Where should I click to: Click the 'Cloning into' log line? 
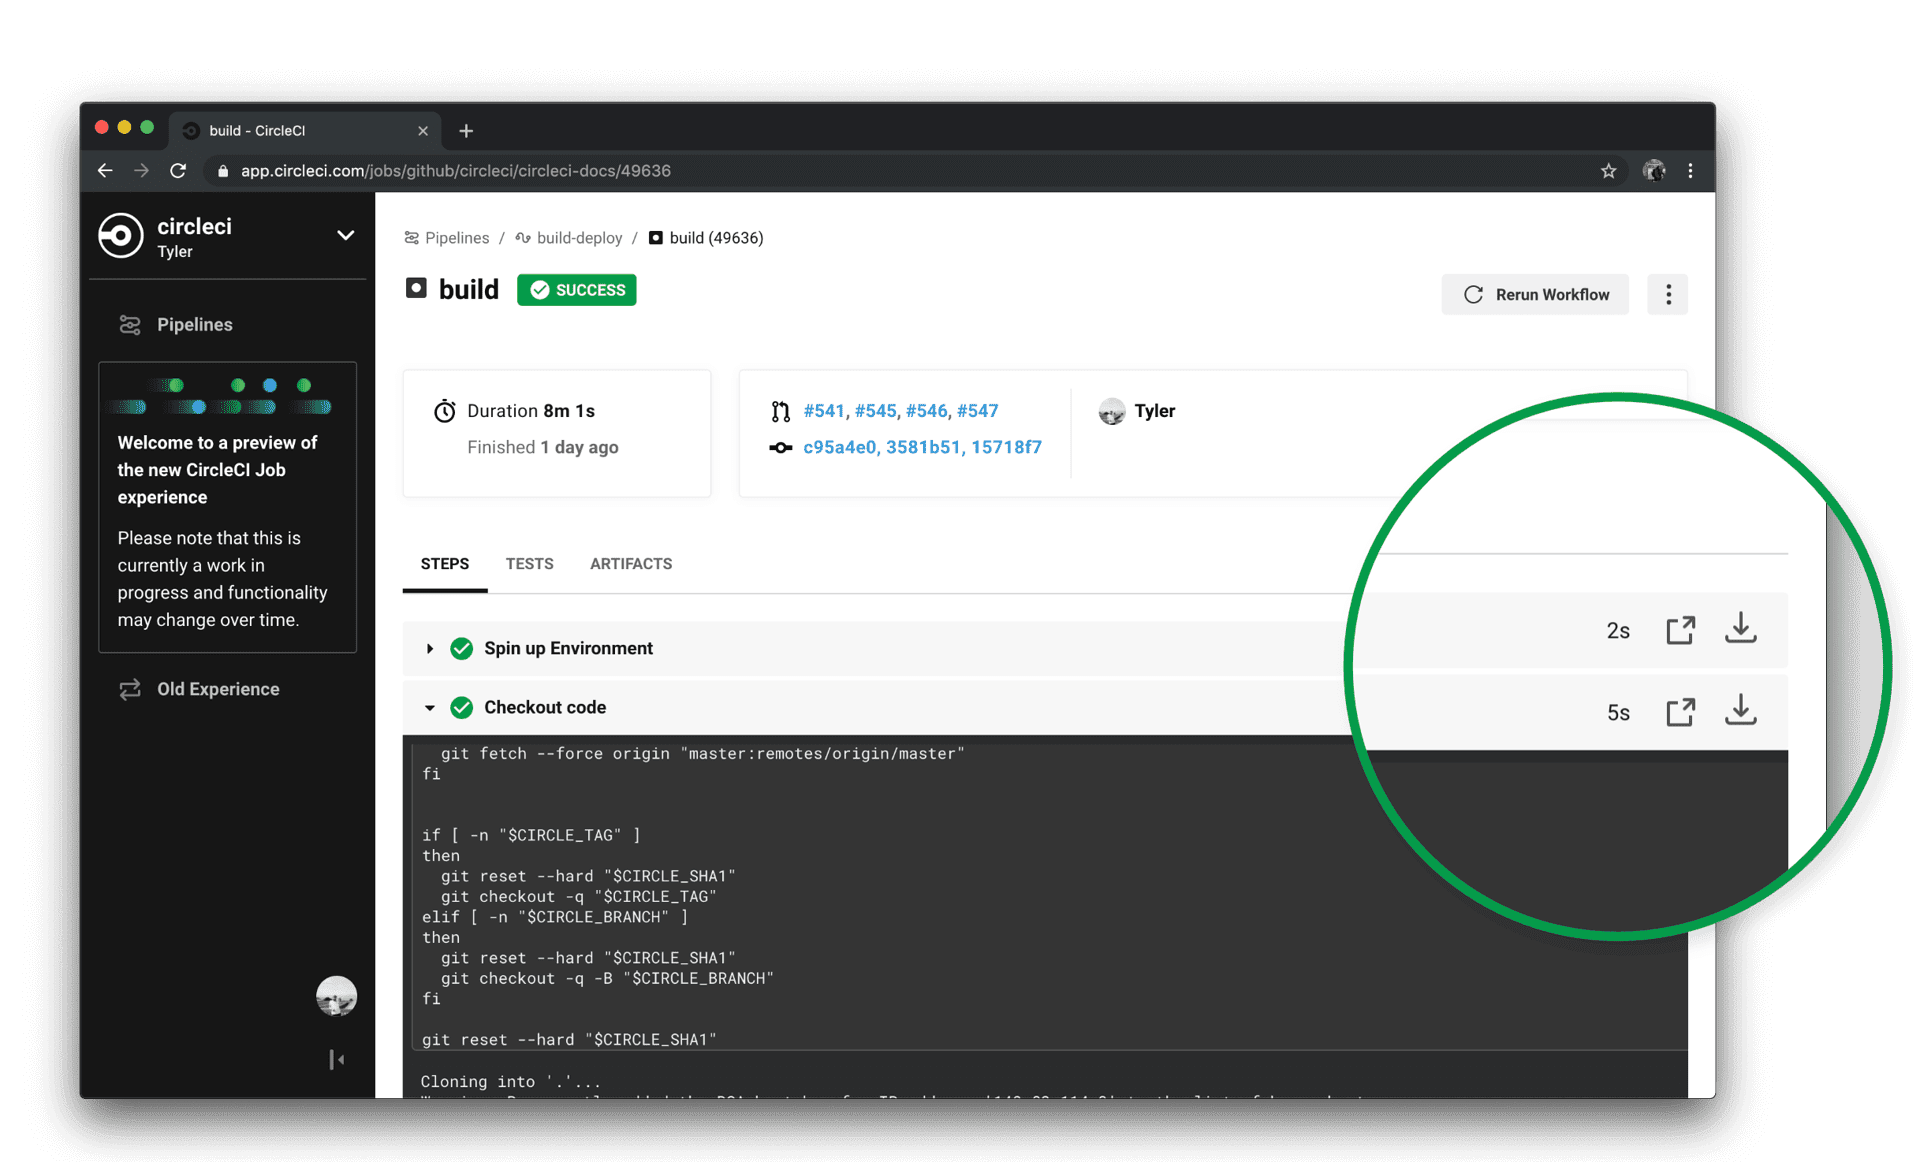pyautogui.click(x=511, y=1082)
